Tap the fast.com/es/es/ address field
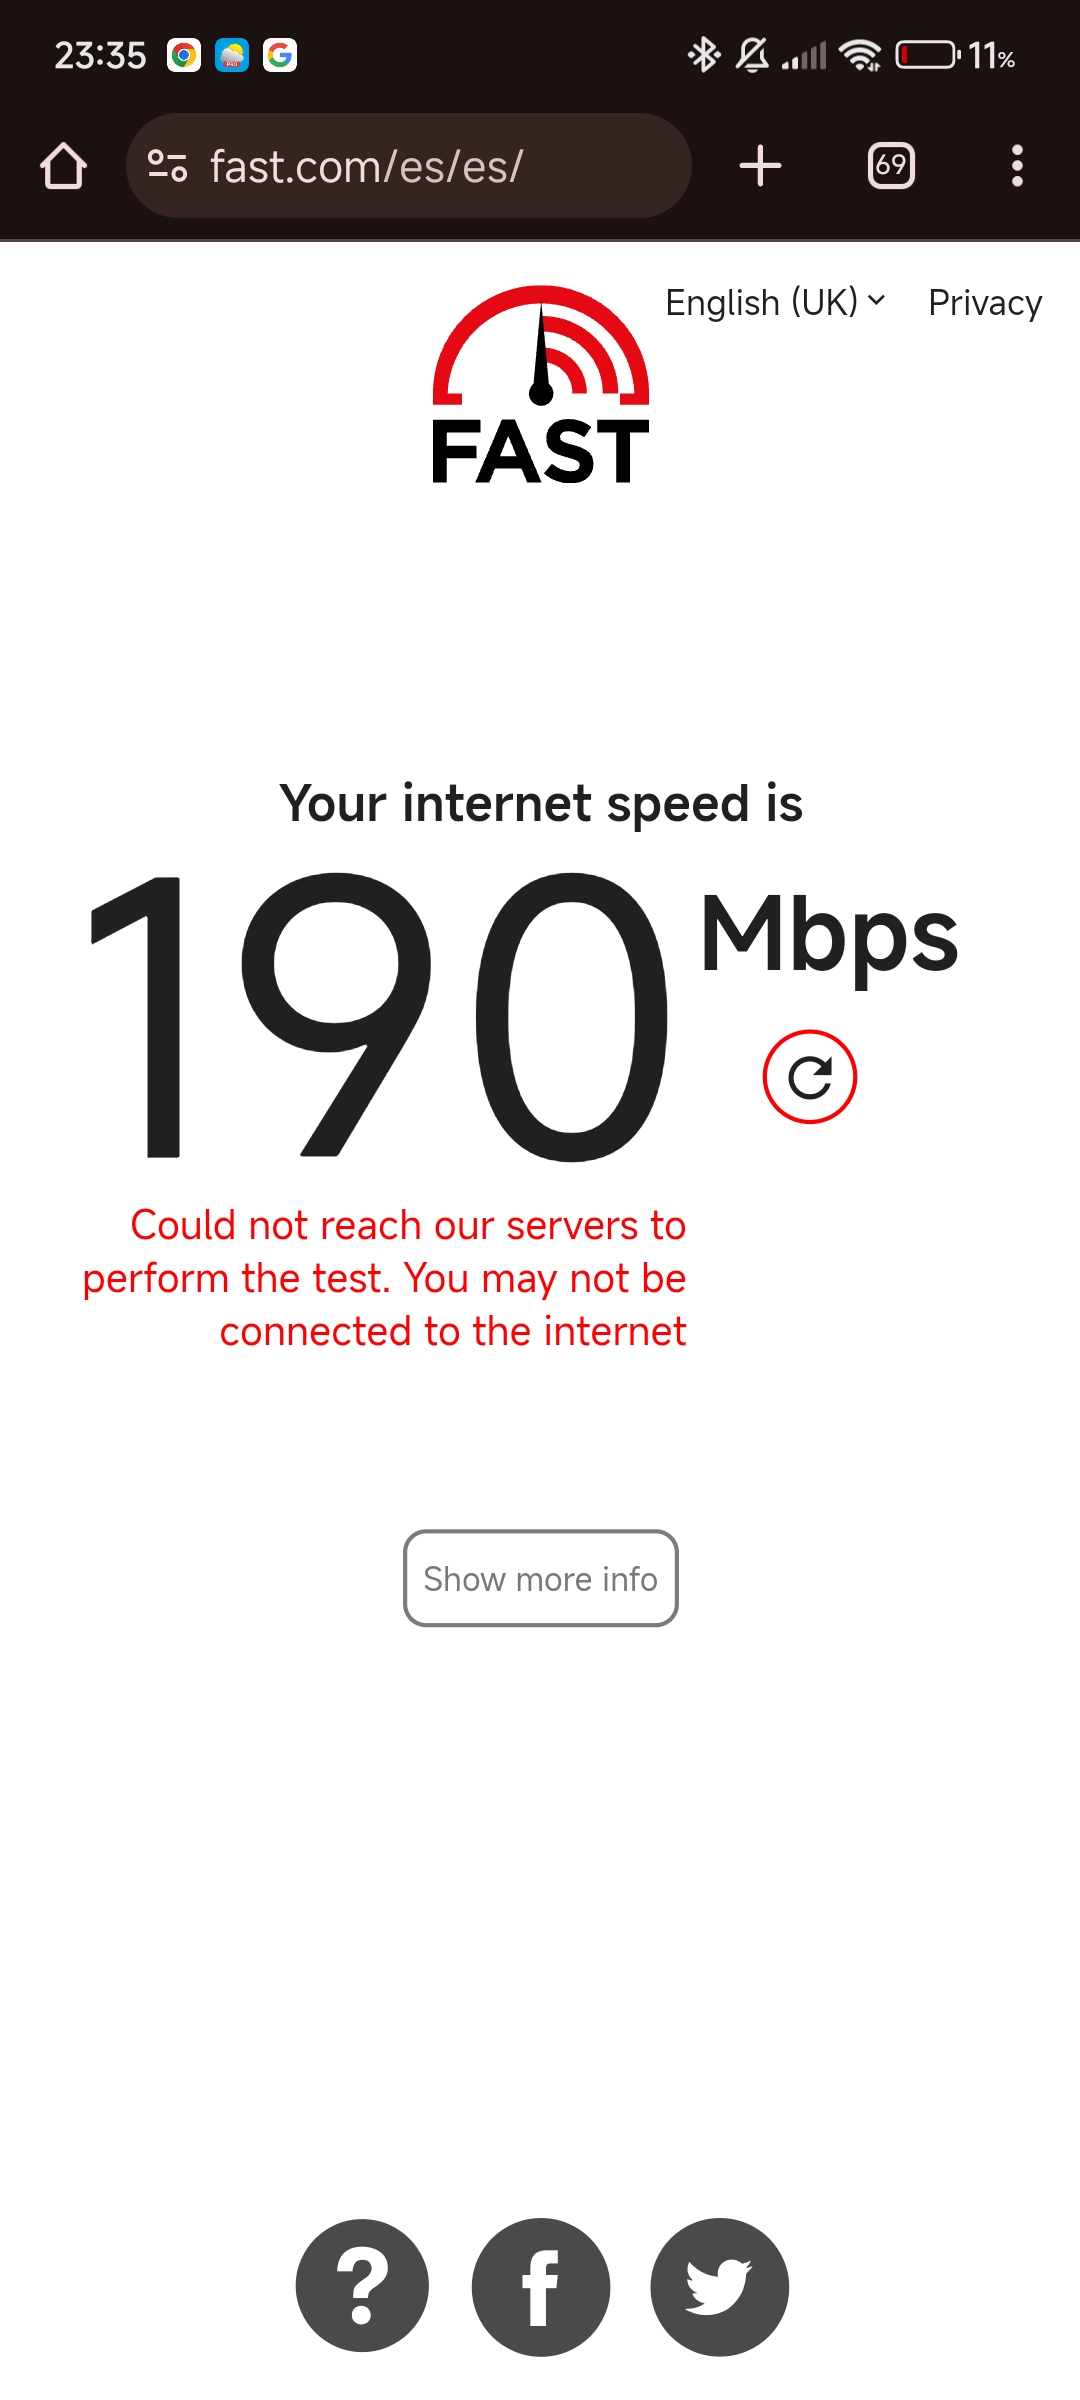Viewport: 1080px width, 2400px height. [409, 166]
